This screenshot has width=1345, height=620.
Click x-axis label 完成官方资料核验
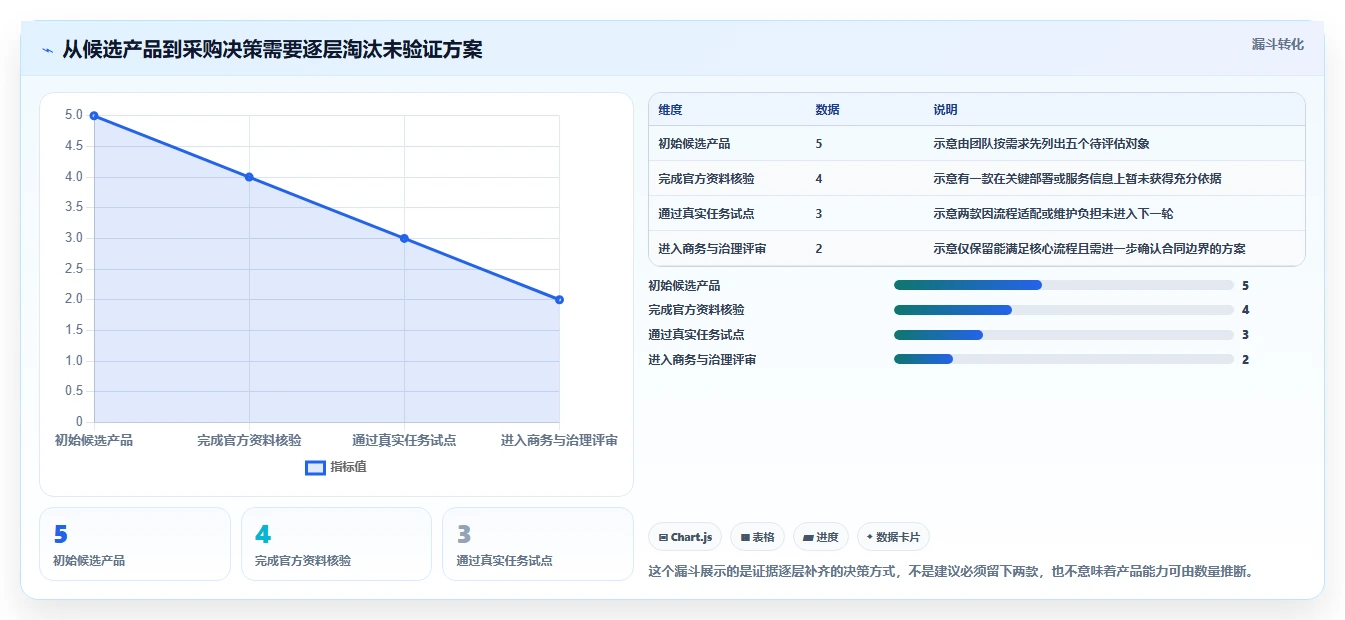click(x=249, y=440)
